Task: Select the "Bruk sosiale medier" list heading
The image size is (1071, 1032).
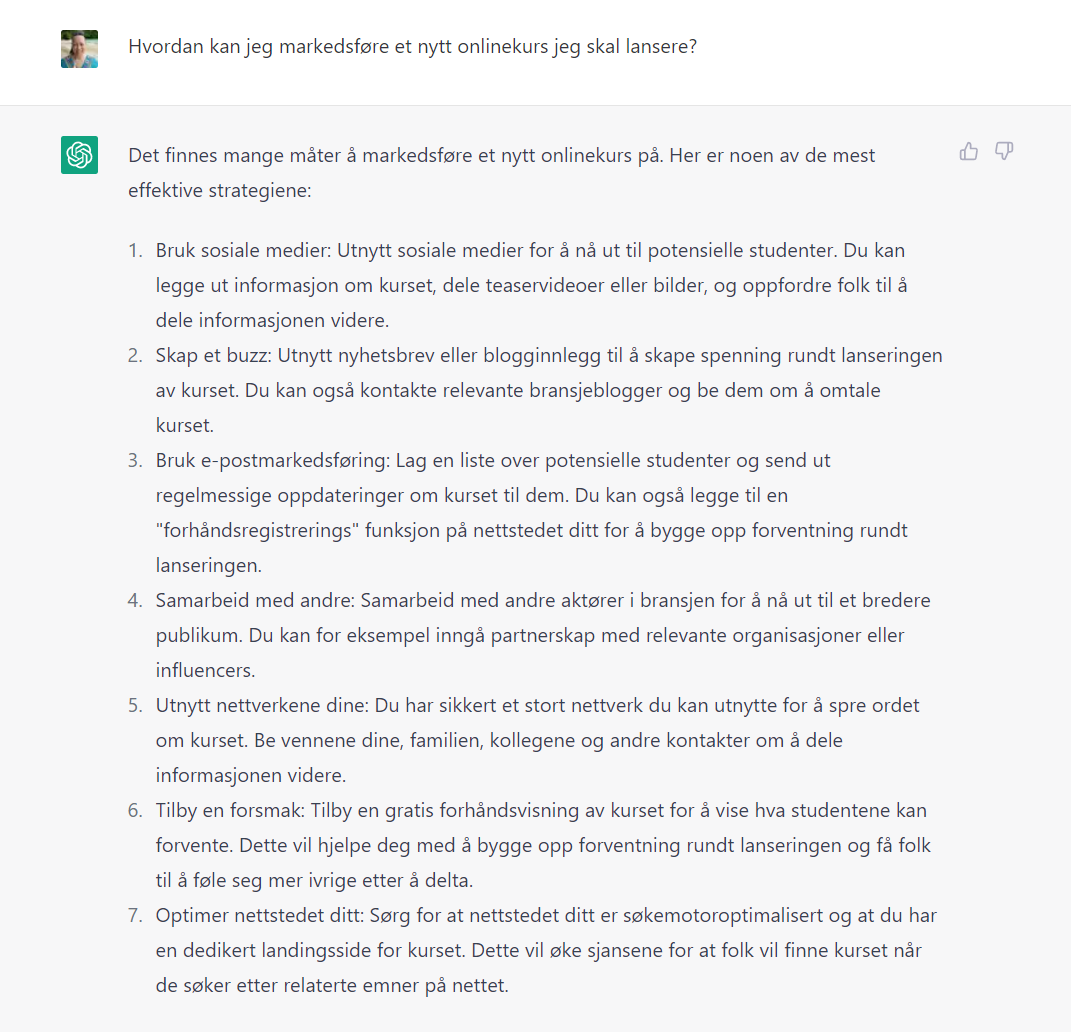Action: tap(242, 251)
